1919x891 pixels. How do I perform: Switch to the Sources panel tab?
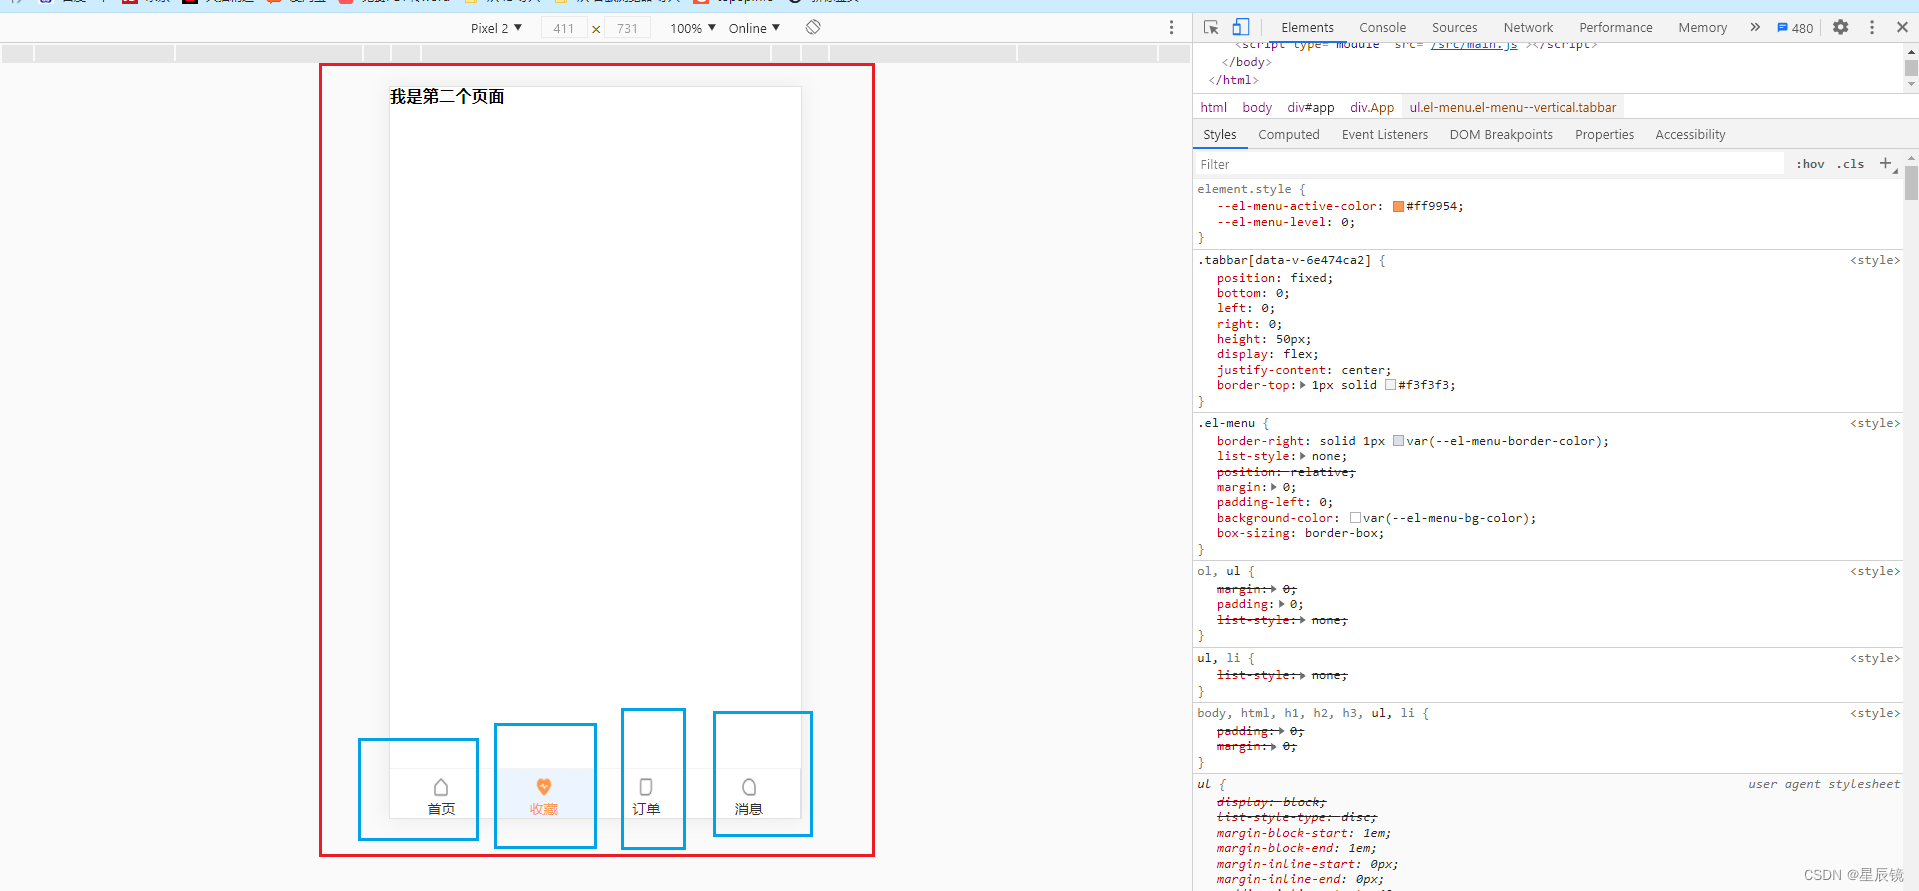(x=1454, y=28)
